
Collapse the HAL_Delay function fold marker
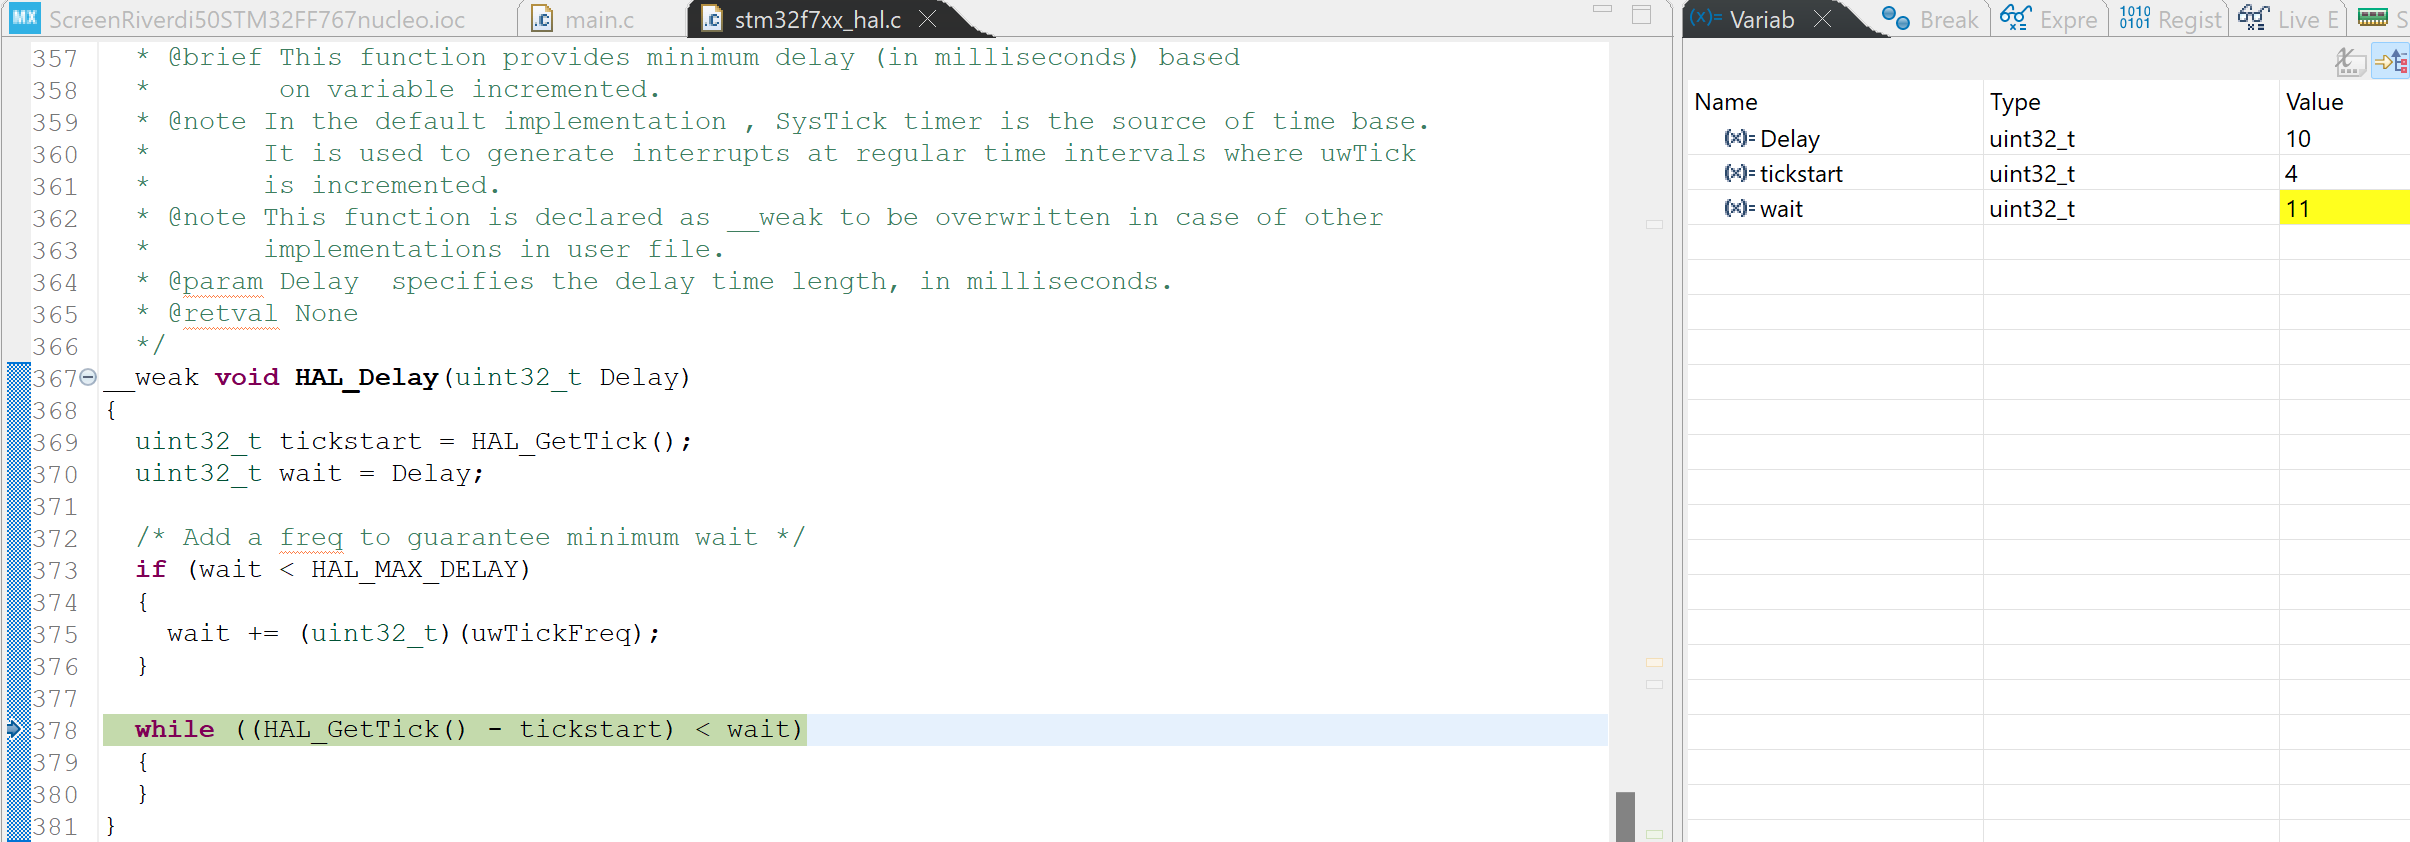pos(88,377)
